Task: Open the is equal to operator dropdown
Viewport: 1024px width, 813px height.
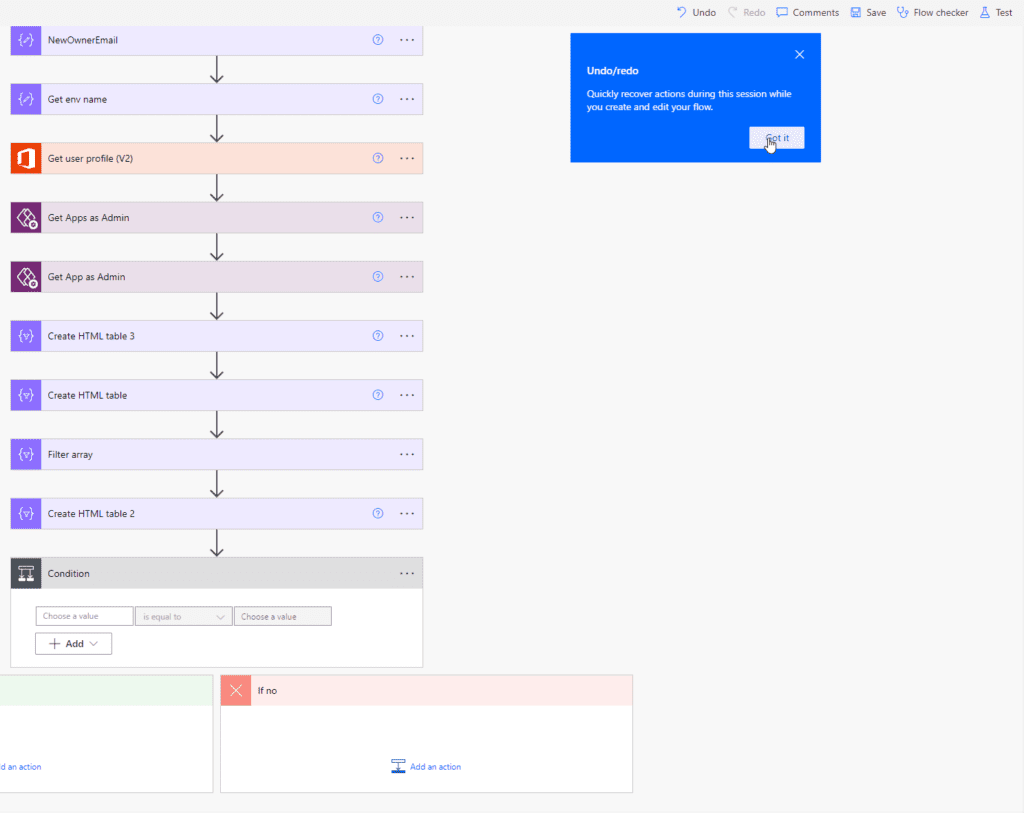Action: [x=183, y=616]
